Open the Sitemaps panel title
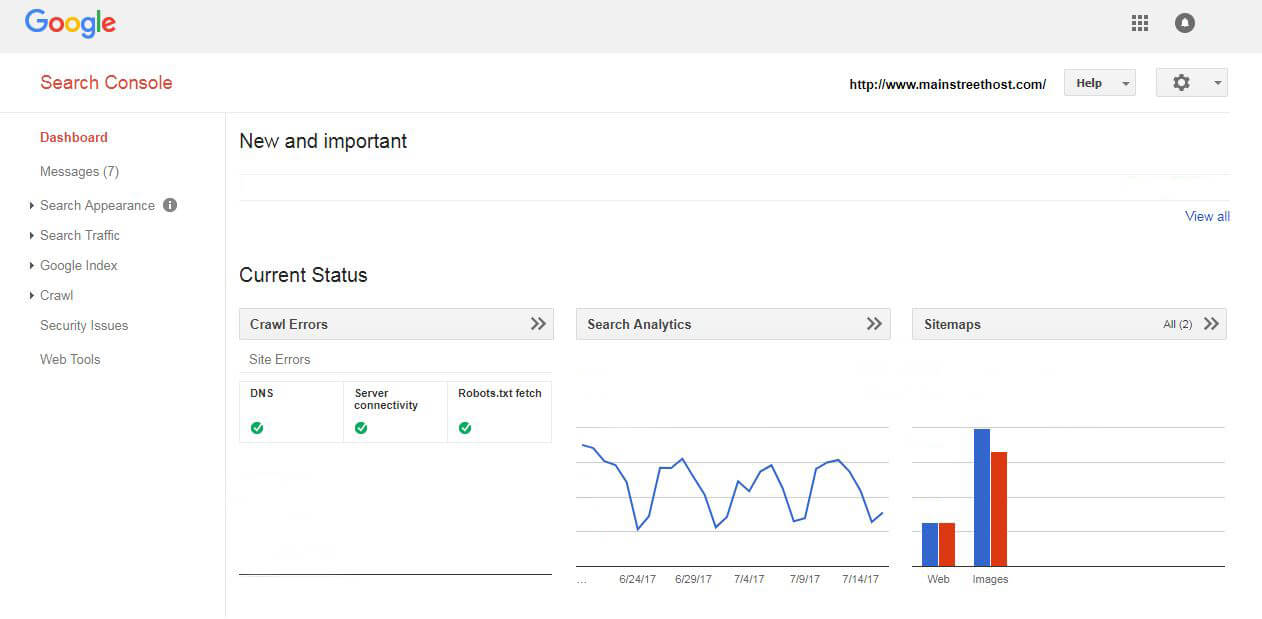The height and width of the screenshot is (619, 1262). click(x=952, y=324)
